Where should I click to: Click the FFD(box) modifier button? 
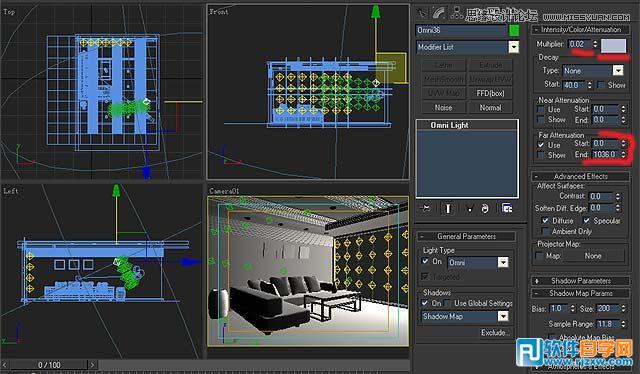pyautogui.click(x=490, y=93)
